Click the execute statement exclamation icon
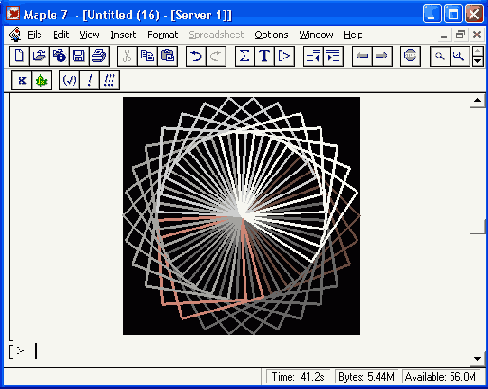Image resolution: width=488 pixels, height=389 pixels. 89,80
